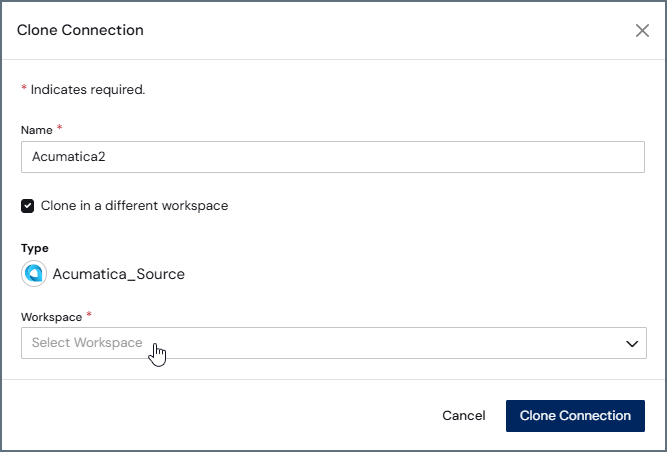The image size is (667, 452).
Task: Close the Clone Connection dialog
Action: [642, 30]
